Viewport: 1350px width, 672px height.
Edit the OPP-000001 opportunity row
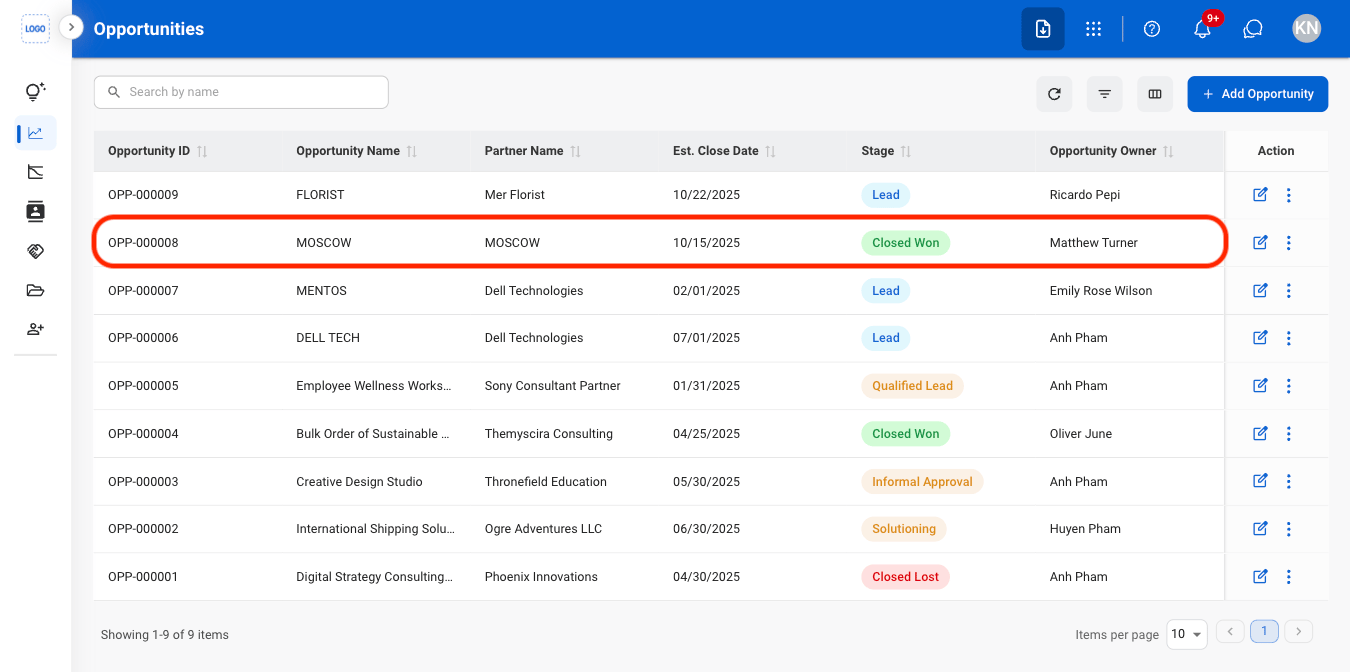coord(1260,576)
